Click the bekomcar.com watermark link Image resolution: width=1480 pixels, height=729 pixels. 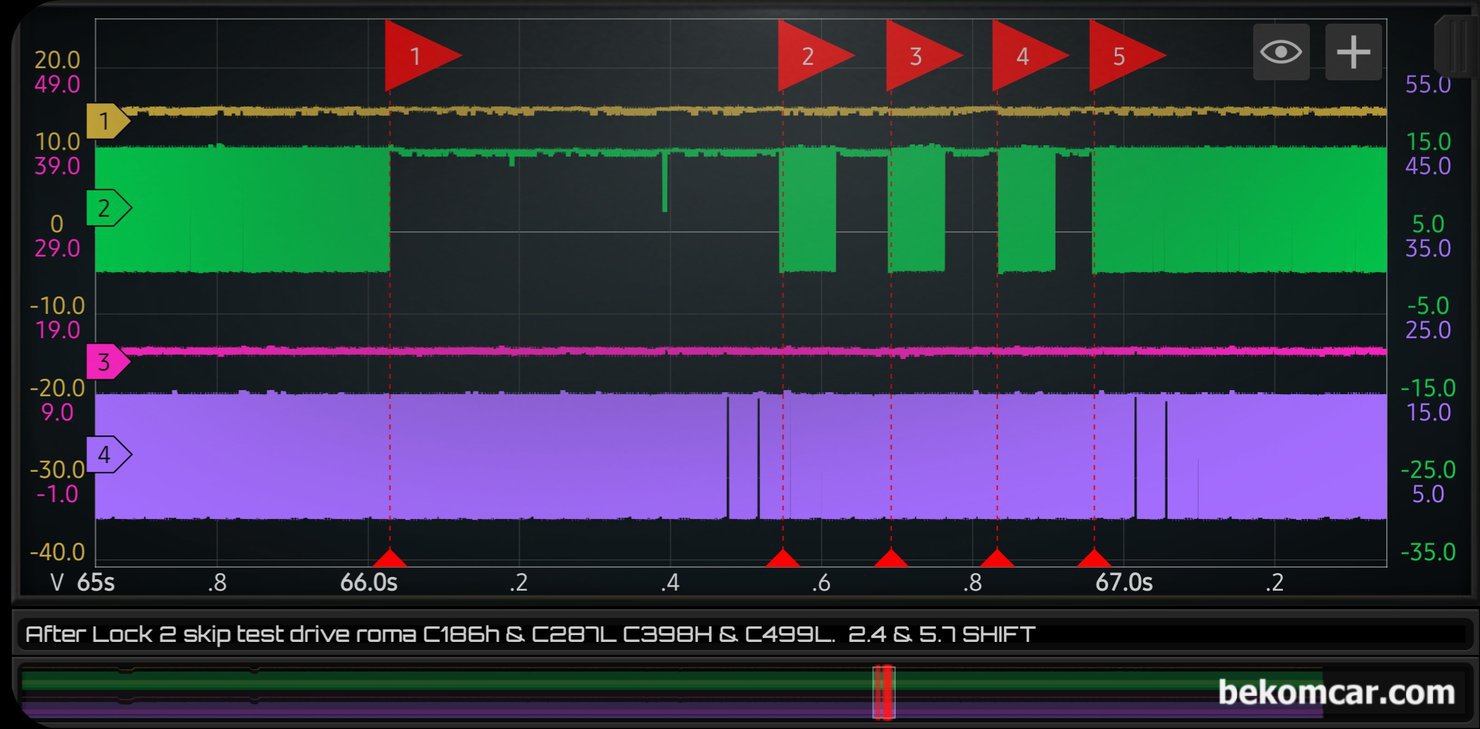tap(1336, 692)
